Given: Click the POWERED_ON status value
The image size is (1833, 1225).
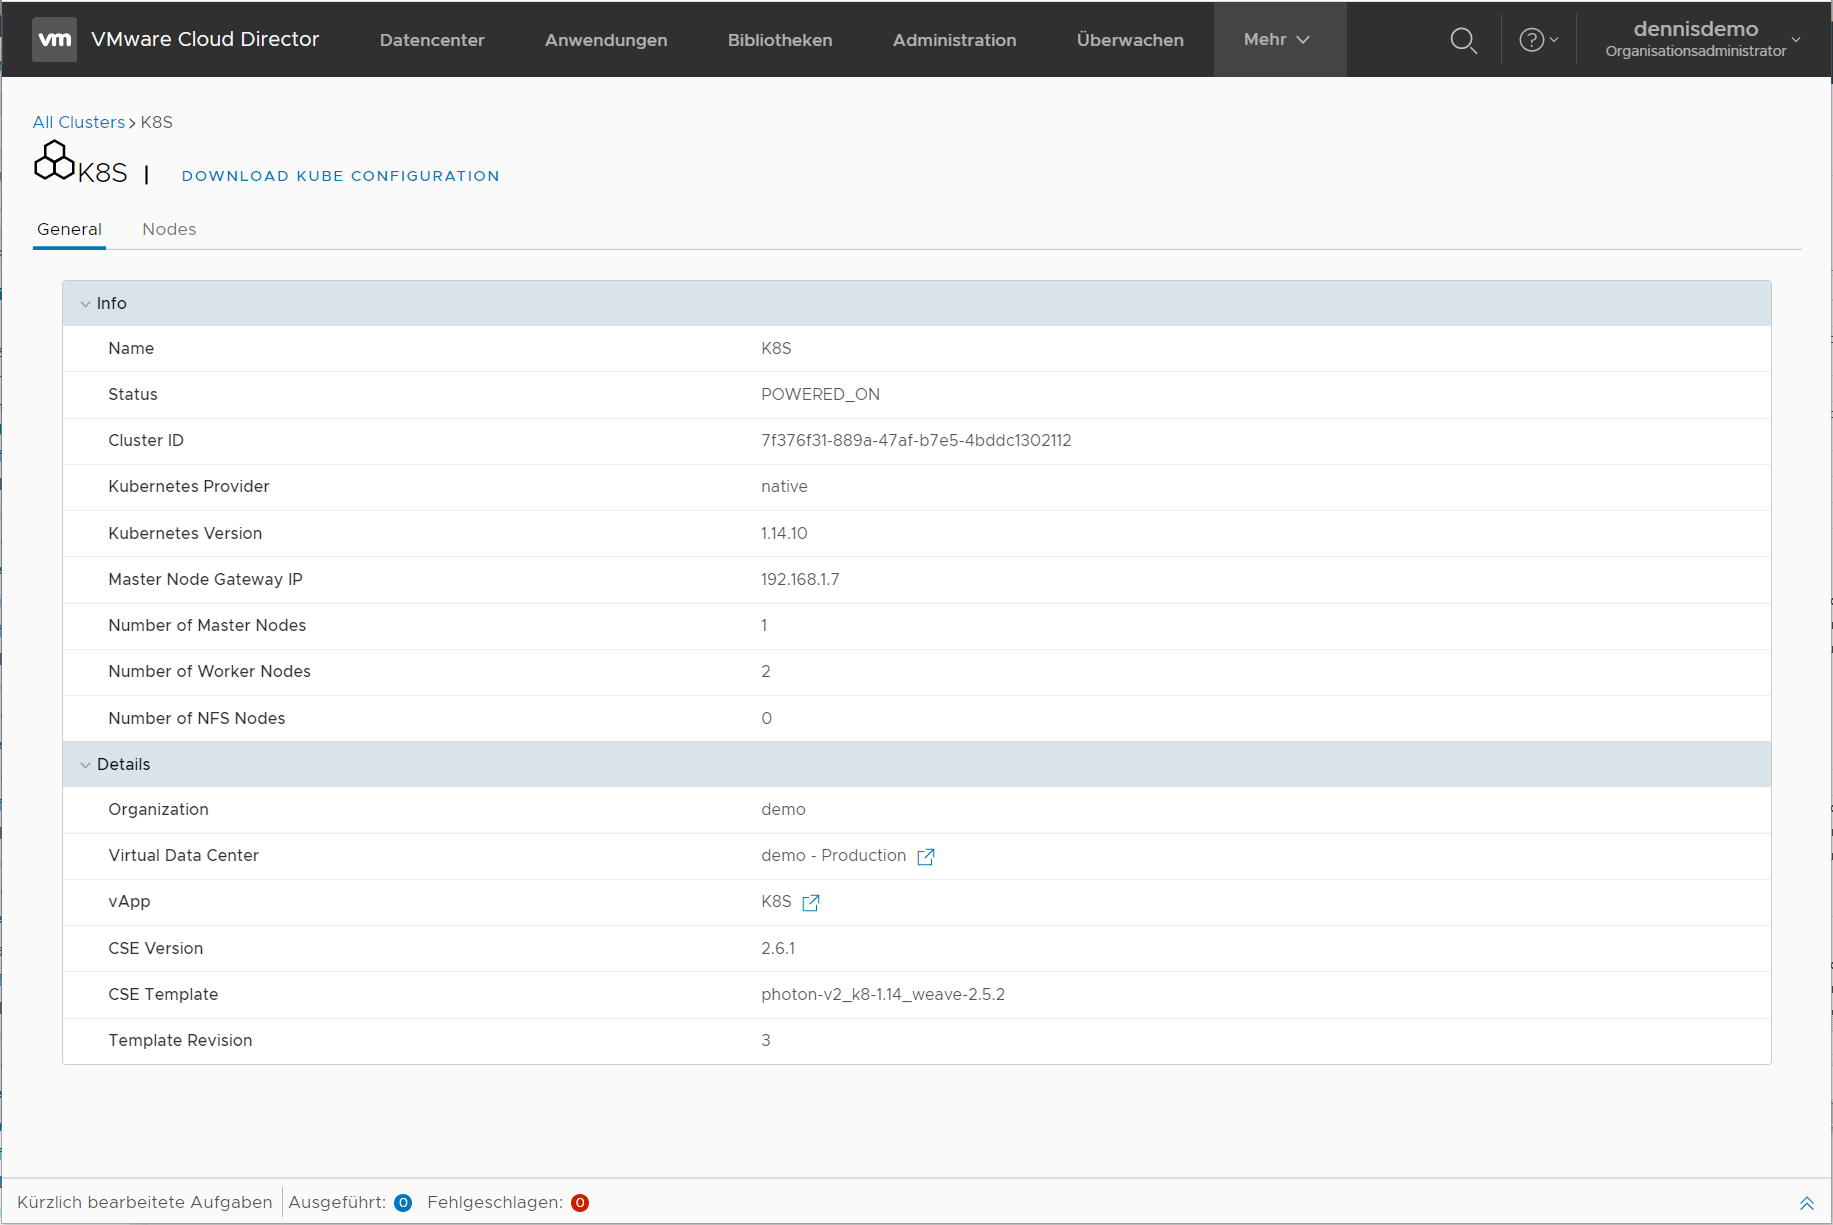Looking at the screenshot, I should pos(821,395).
